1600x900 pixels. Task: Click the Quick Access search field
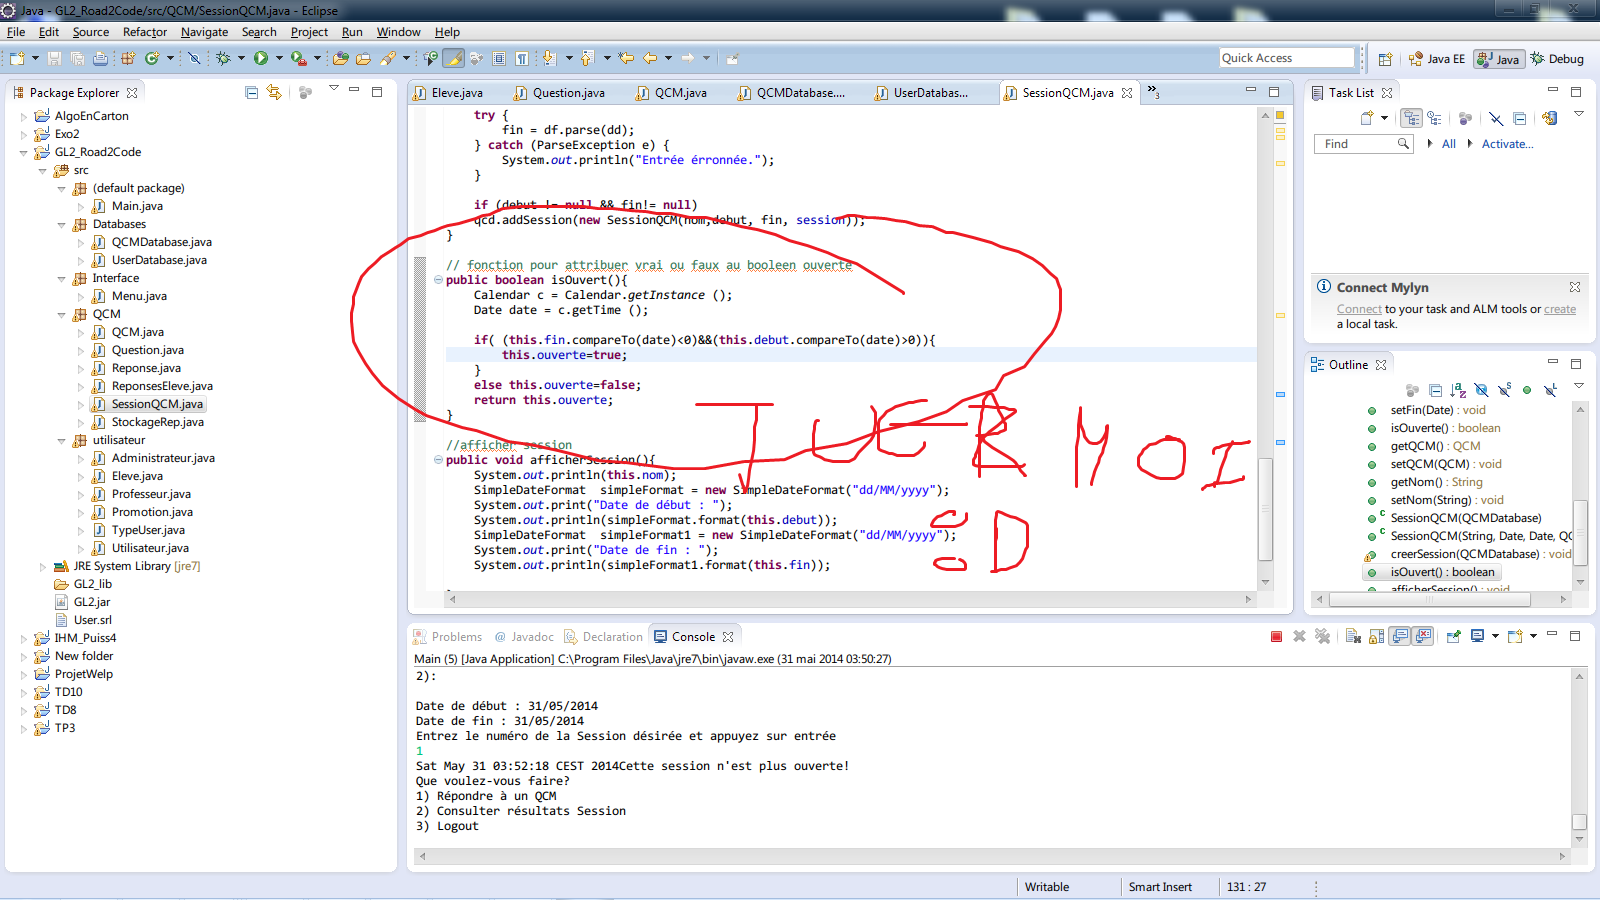[x=1286, y=58]
